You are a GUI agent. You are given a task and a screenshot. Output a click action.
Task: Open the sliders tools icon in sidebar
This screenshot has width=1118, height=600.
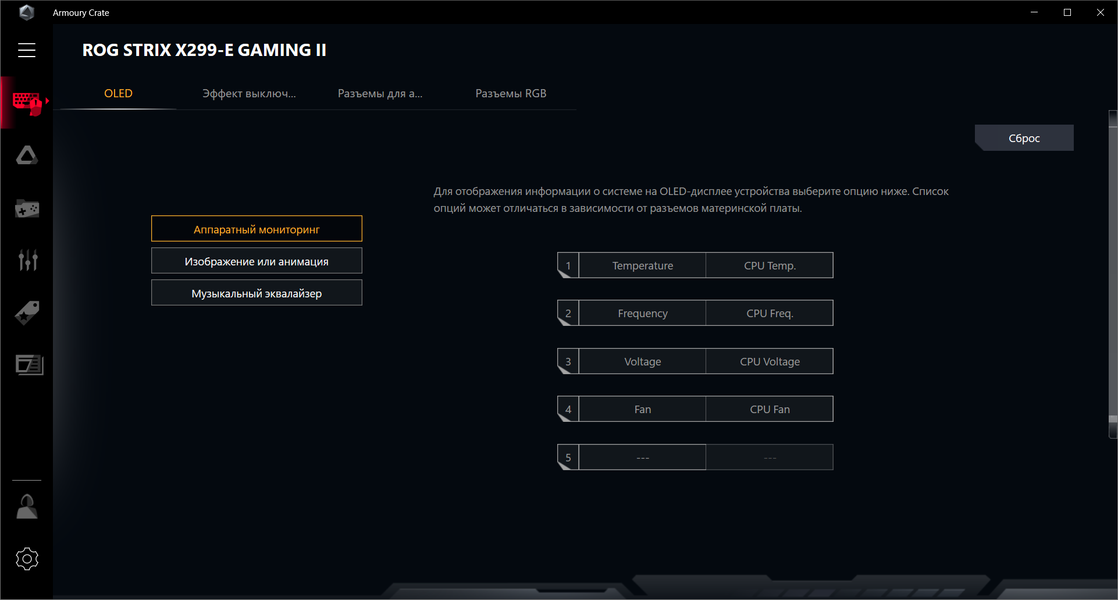[28, 260]
